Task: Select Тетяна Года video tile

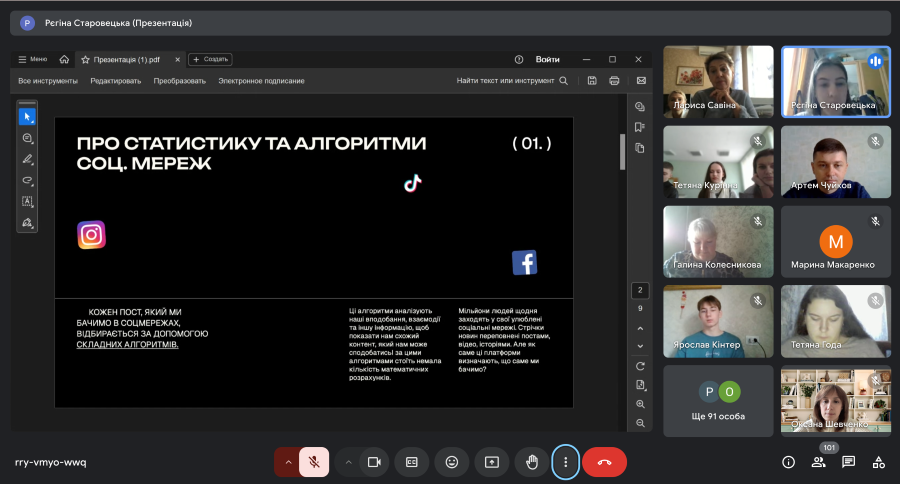Action: click(836, 322)
